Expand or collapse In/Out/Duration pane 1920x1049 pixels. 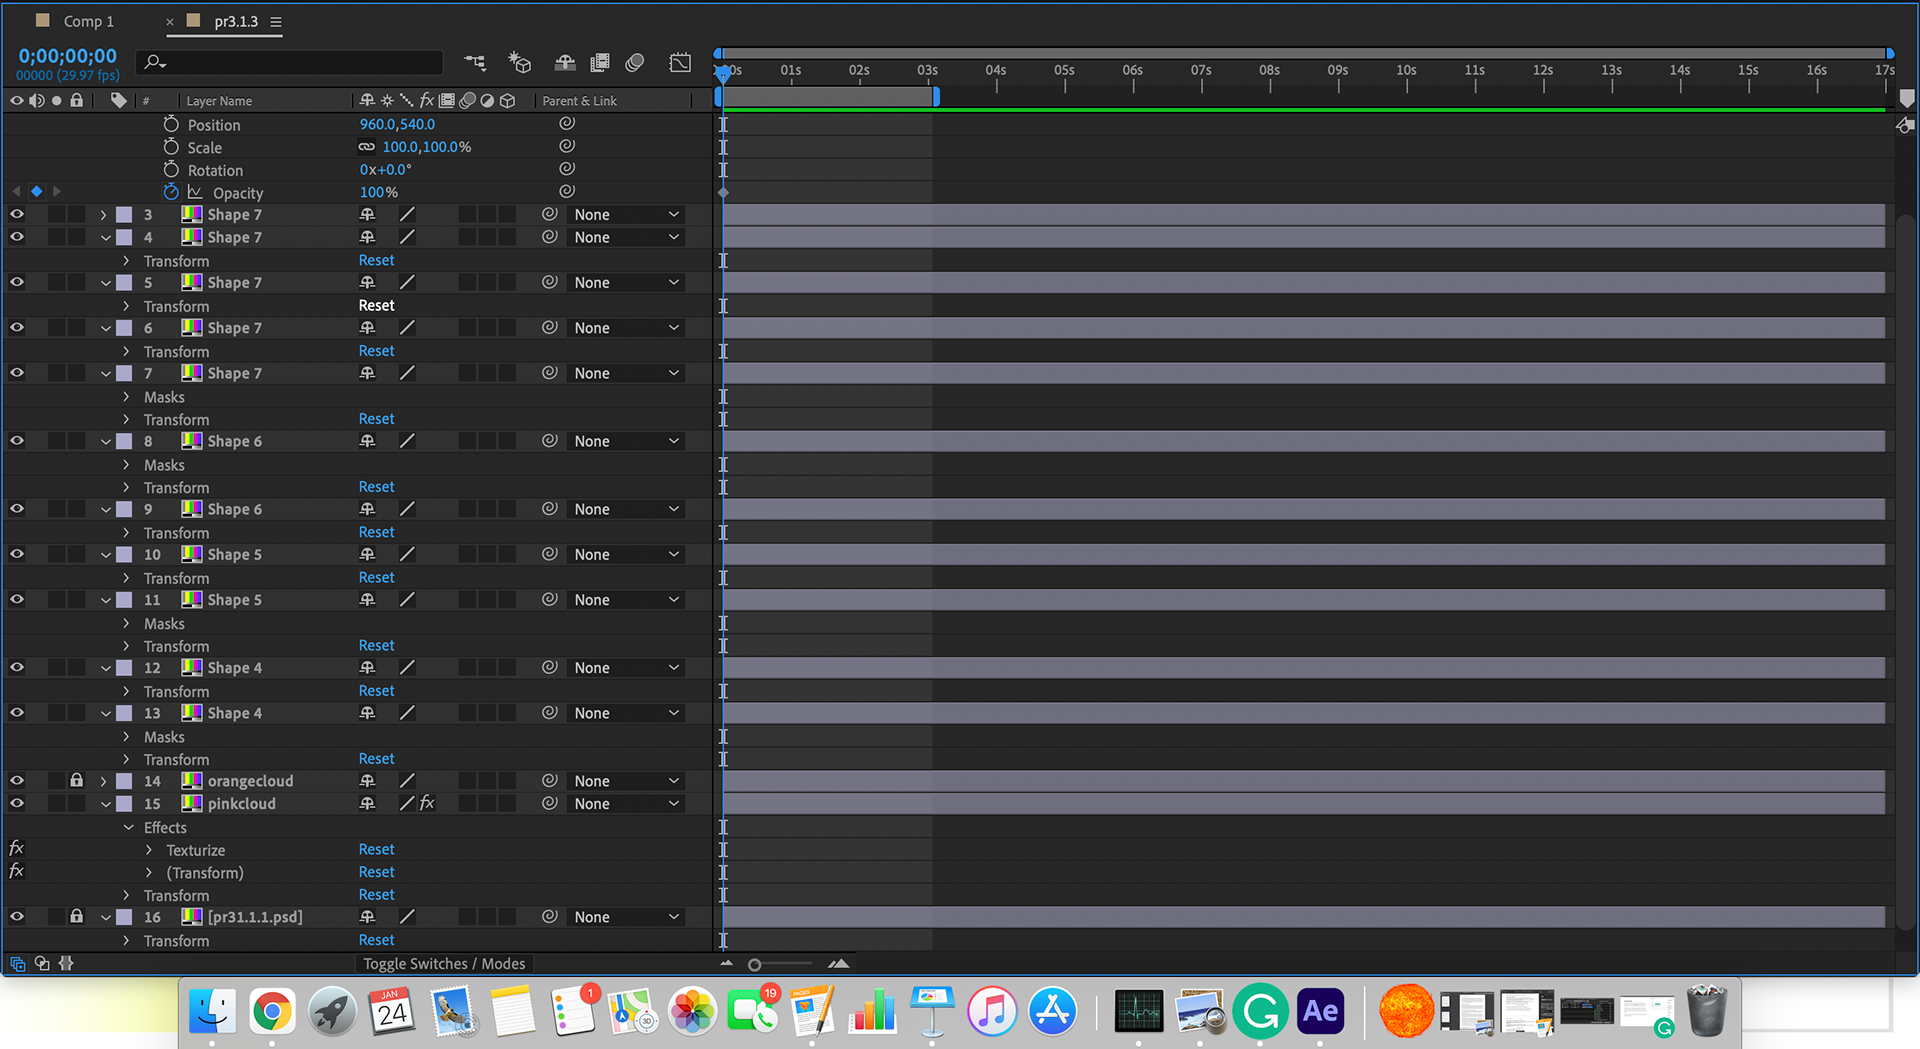(66, 964)
